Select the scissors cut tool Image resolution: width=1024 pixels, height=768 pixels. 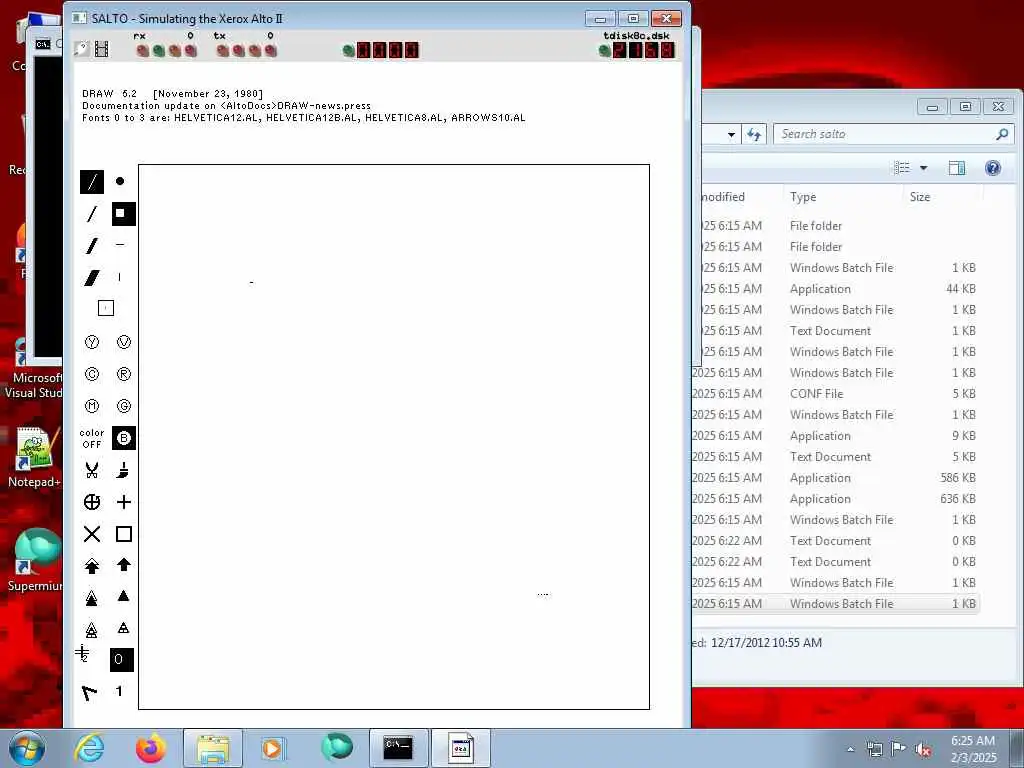point(92,470)
